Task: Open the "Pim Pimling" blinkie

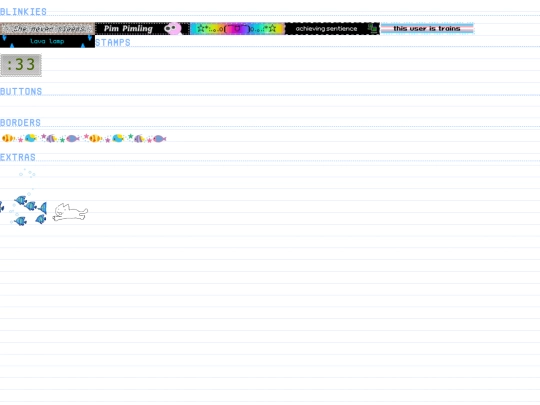Action: pyautogui.click(x=143, y=29)
